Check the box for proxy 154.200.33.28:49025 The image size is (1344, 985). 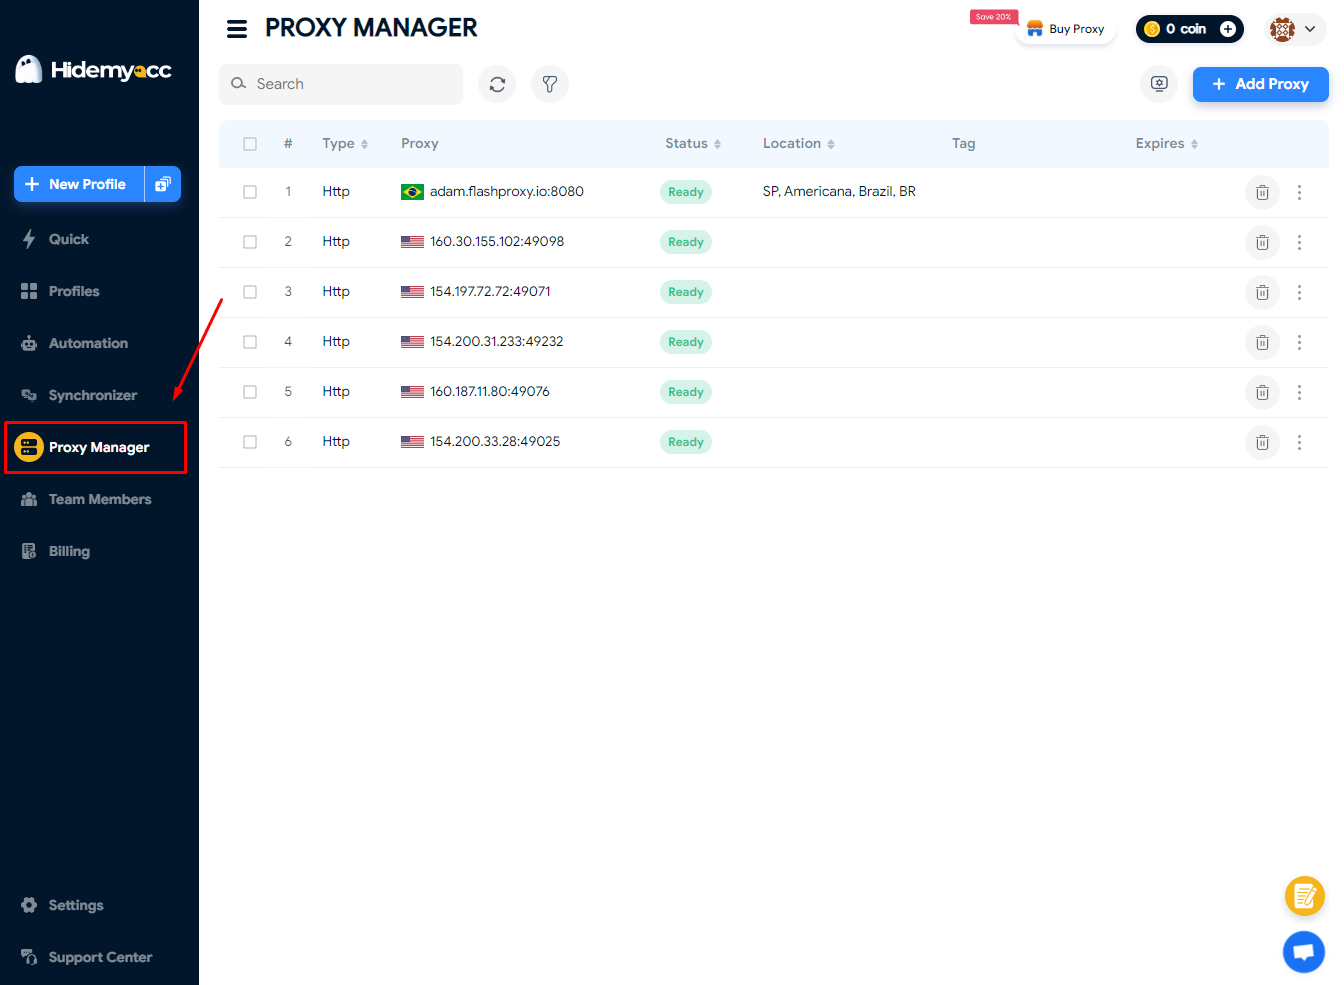pos(250,442)
